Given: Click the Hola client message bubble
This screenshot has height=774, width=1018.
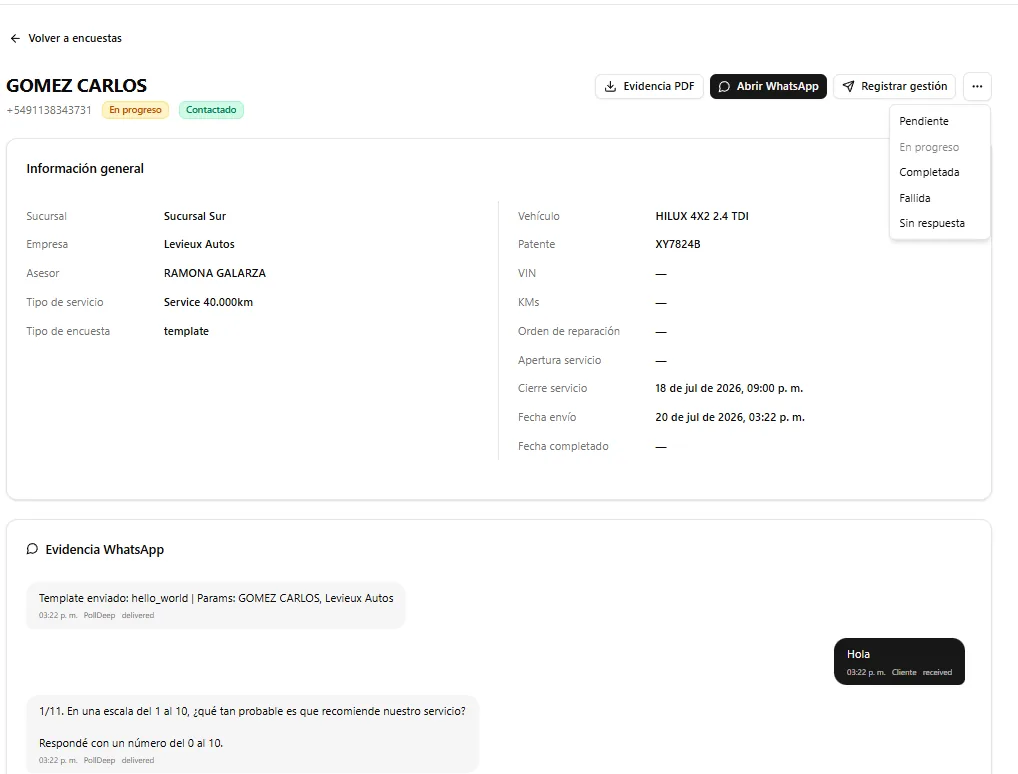Looking at the screenshot, I should click(899, 662).
